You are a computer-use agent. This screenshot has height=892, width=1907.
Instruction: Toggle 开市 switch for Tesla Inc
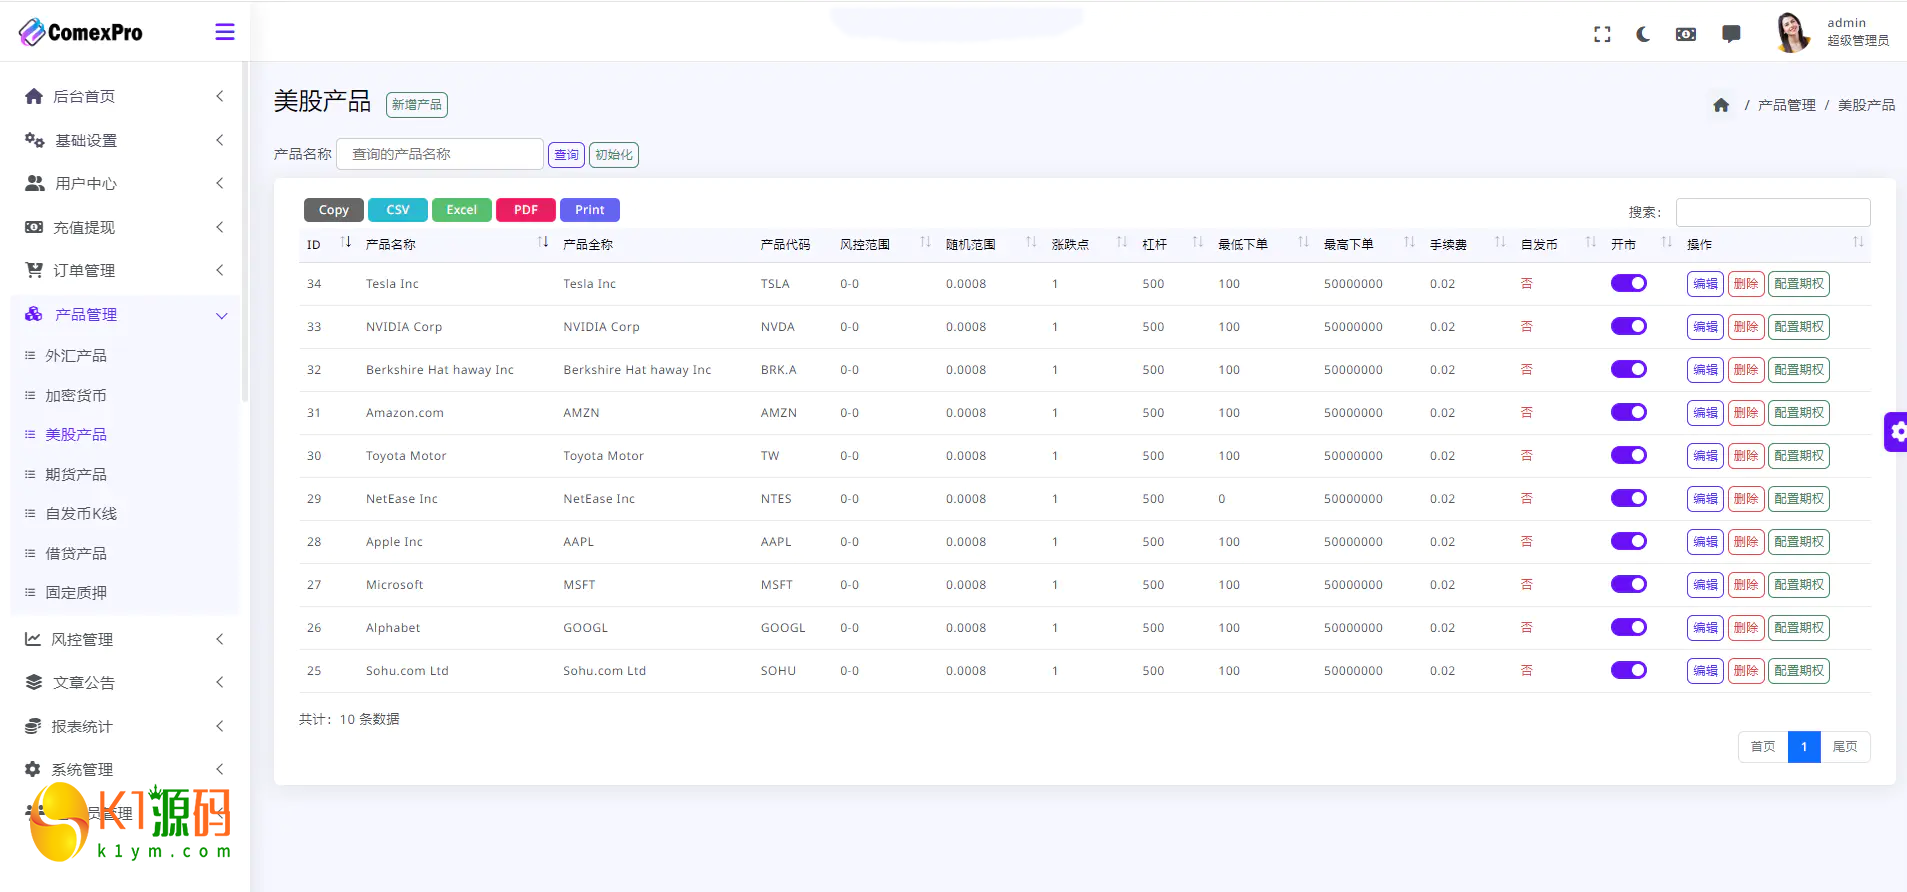1629,283
